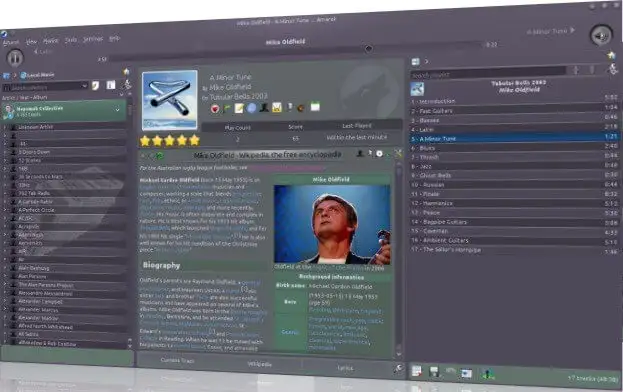Click the red heart love-track icon
The width and height of the screenshot is (623, 392).
[215, 108]
